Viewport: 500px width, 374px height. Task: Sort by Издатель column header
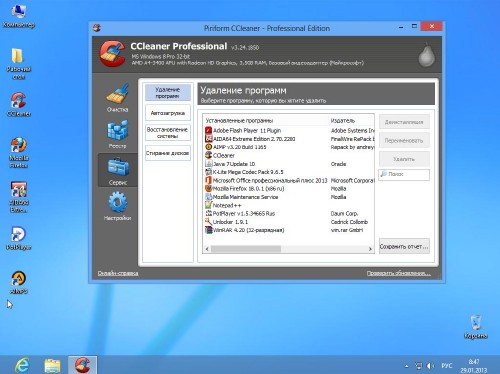point(351,120)
